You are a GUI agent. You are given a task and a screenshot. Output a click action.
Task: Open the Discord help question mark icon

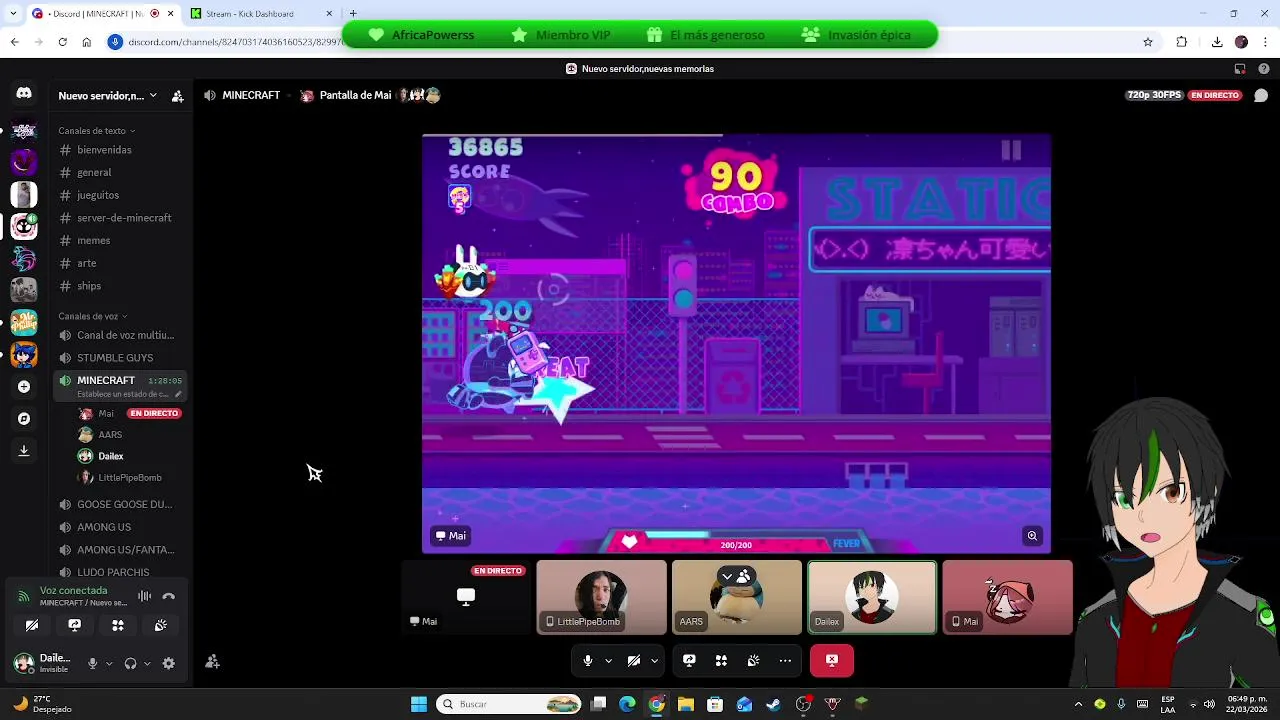coord(1262,69)
